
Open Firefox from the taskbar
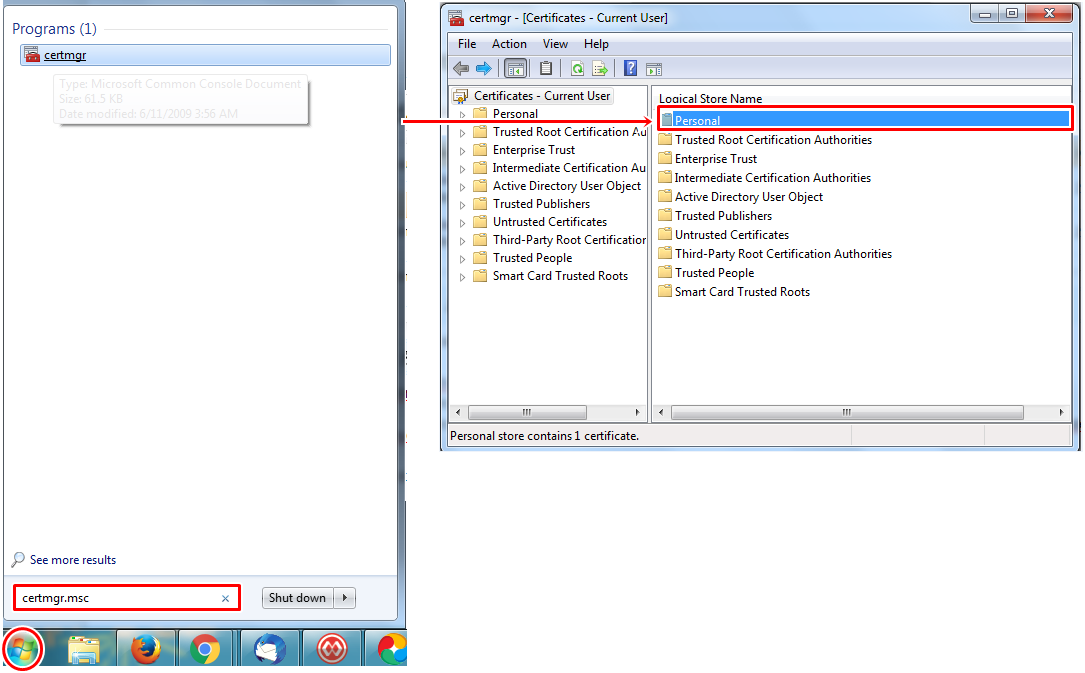coord(145,649)
